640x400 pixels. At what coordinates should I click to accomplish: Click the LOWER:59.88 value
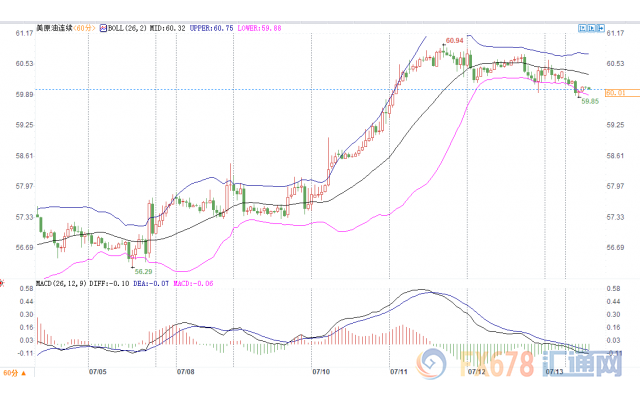260,28
